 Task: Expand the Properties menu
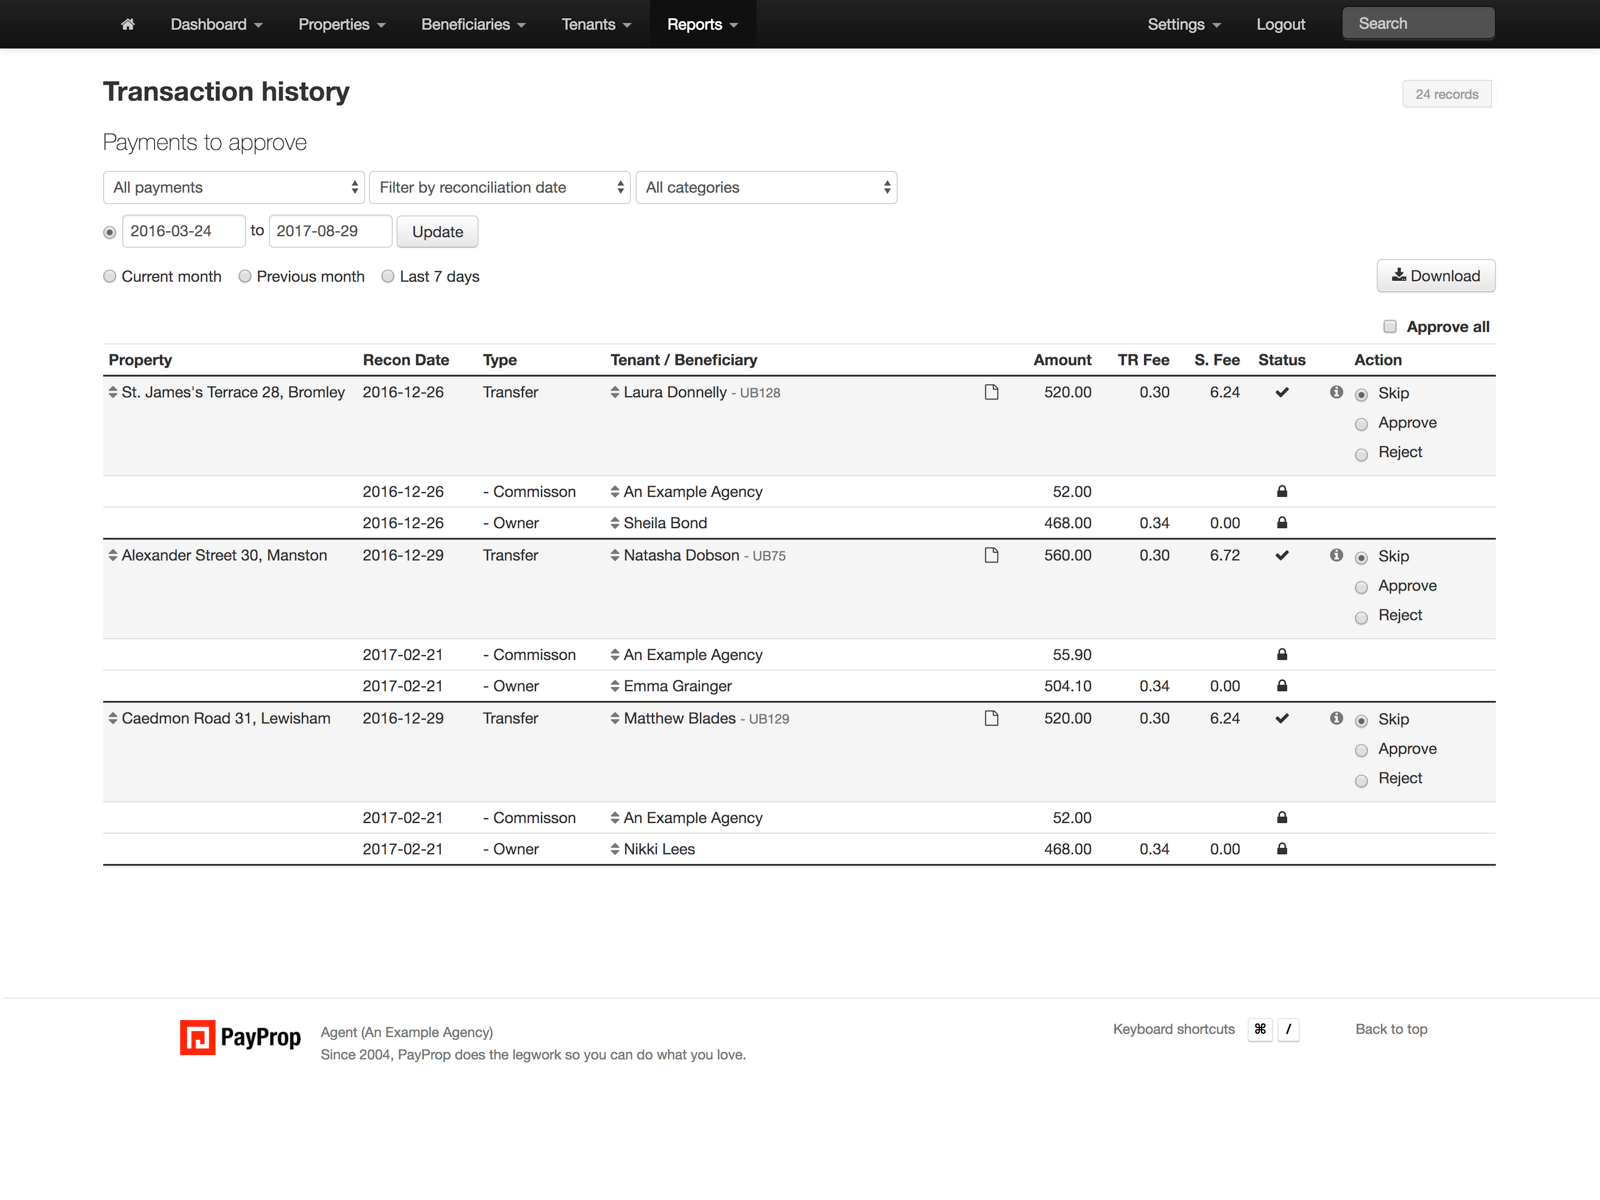click(342, 24)
